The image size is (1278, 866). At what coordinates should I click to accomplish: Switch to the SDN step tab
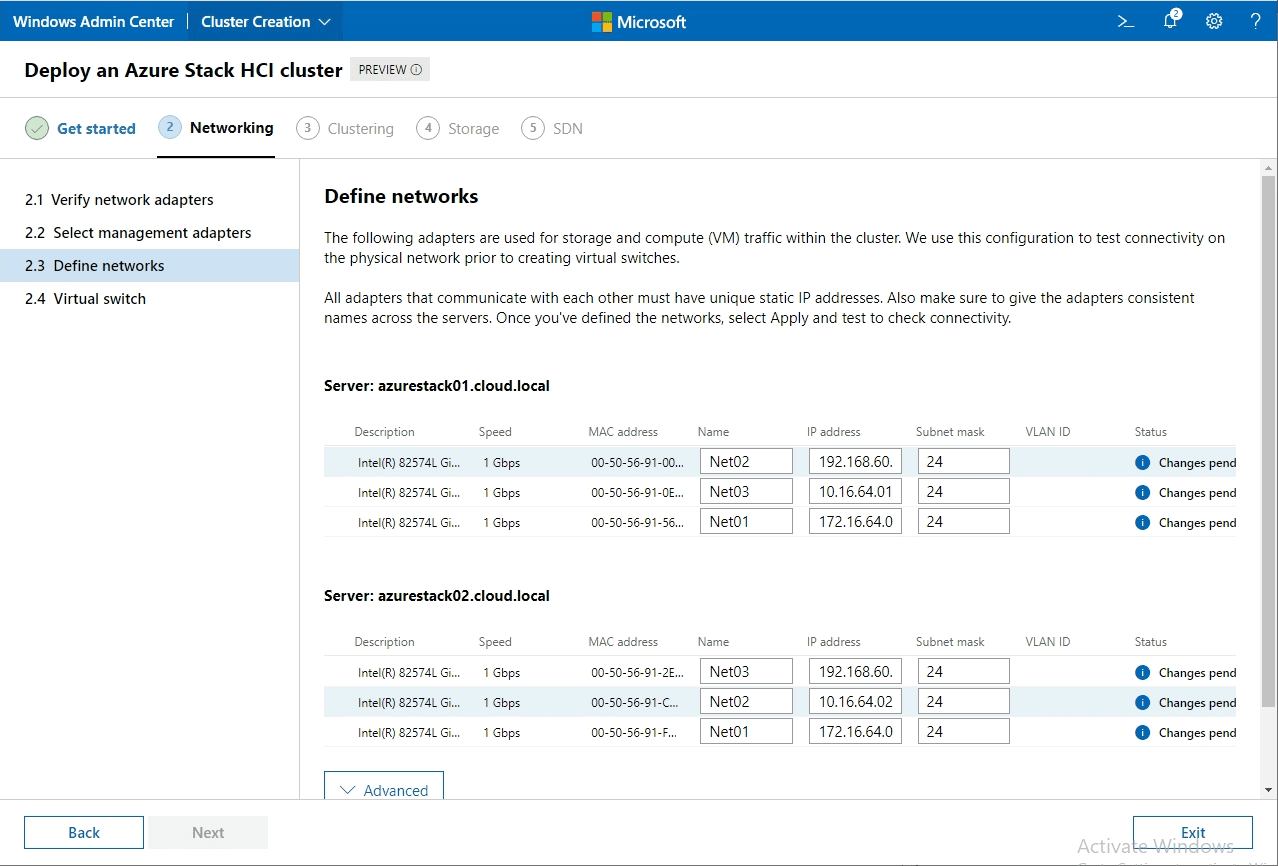tap(552, 128)
